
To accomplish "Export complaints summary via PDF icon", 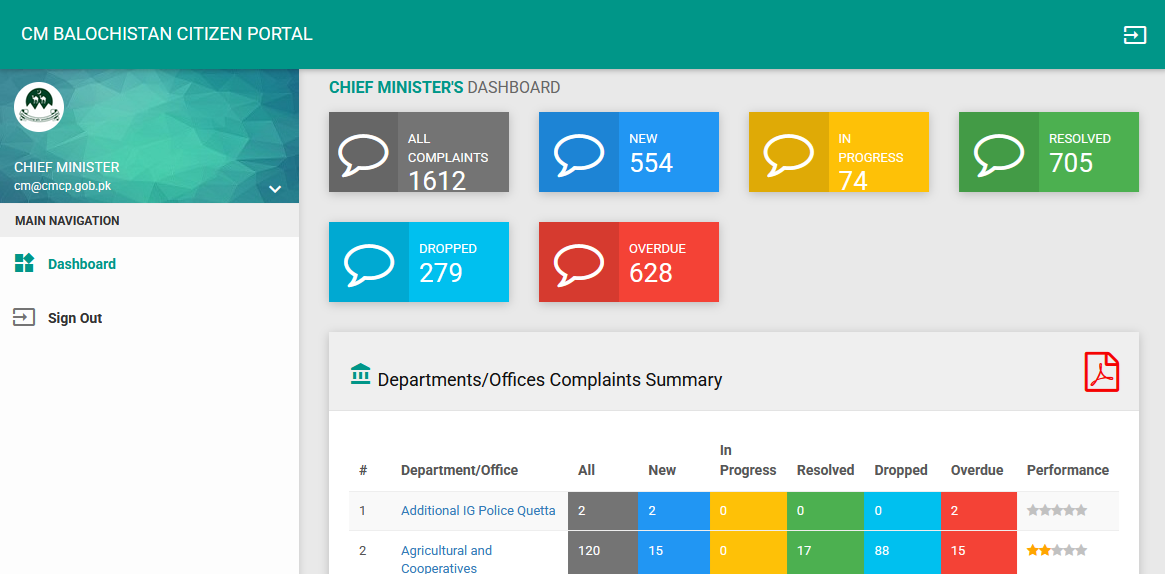I will click(x=1101, y=373).
